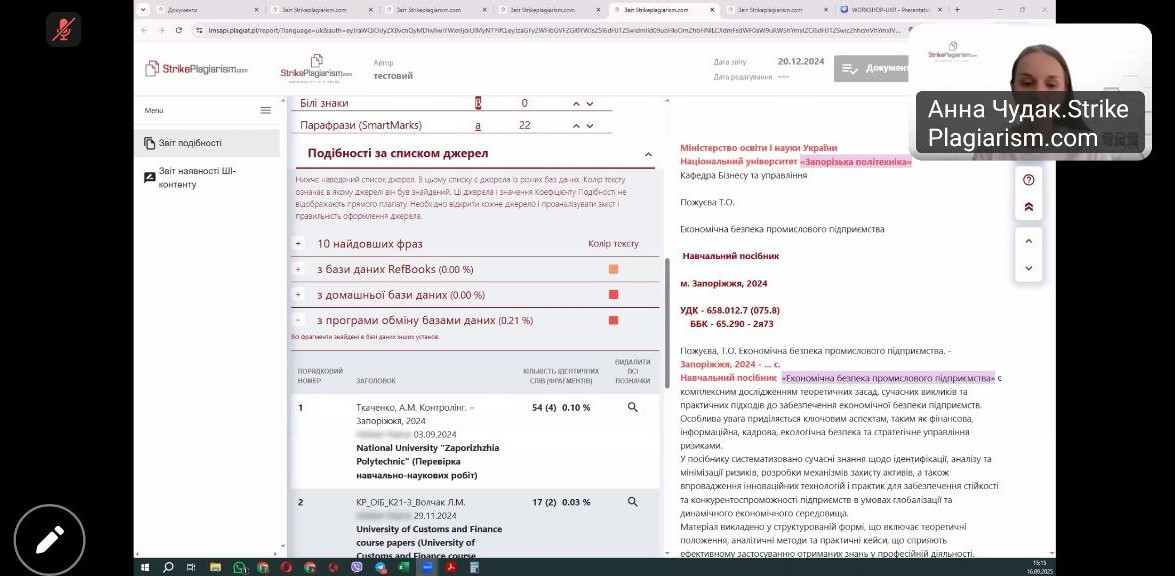Open Calculator from the taskbar
Screen dimensions: 1175x576
click(x=474, y=567)
